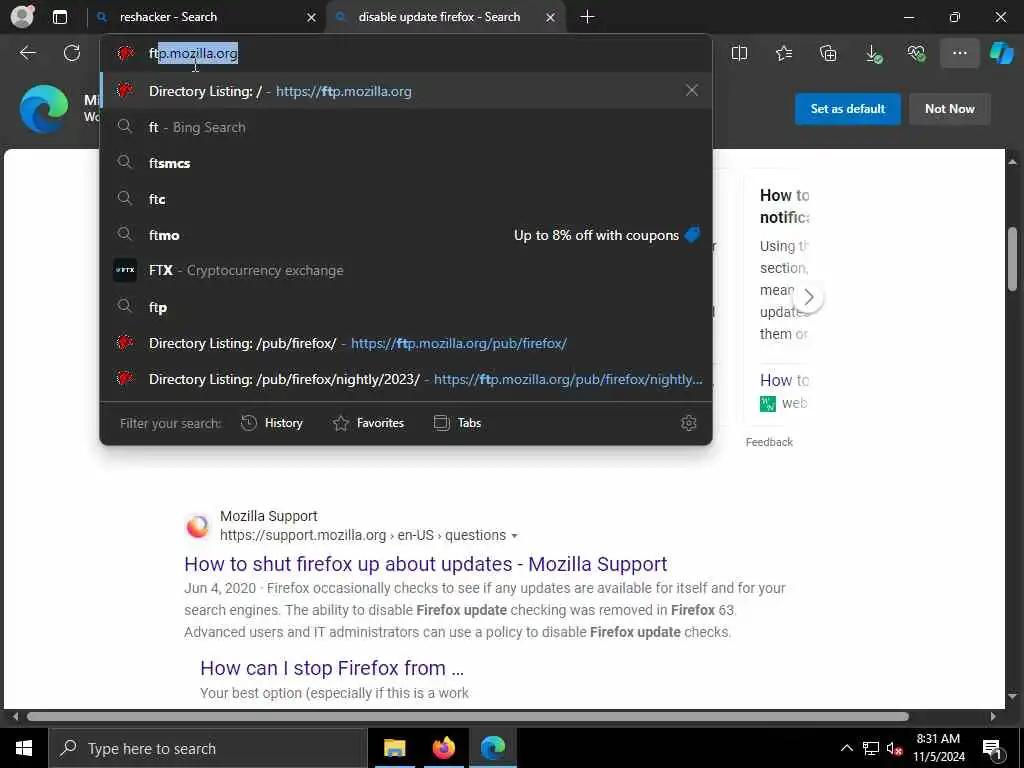This screenshot has width=1024, height=768.
Task: Click the Feedback link
Action: coord(769,442)
